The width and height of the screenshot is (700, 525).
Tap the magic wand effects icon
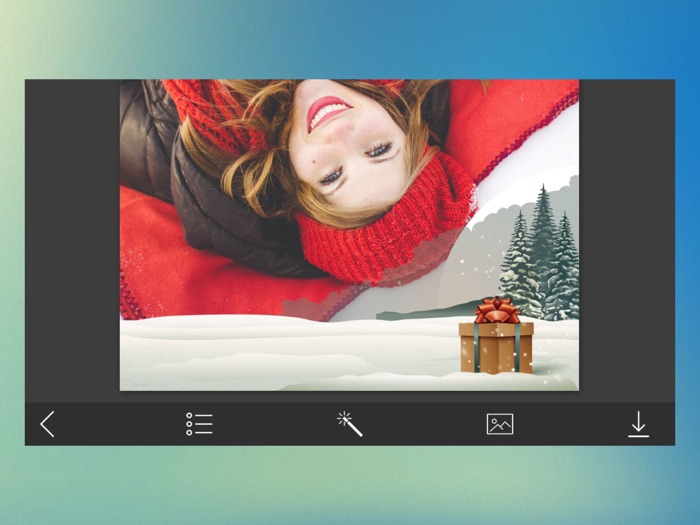click(x=350, y=424)
